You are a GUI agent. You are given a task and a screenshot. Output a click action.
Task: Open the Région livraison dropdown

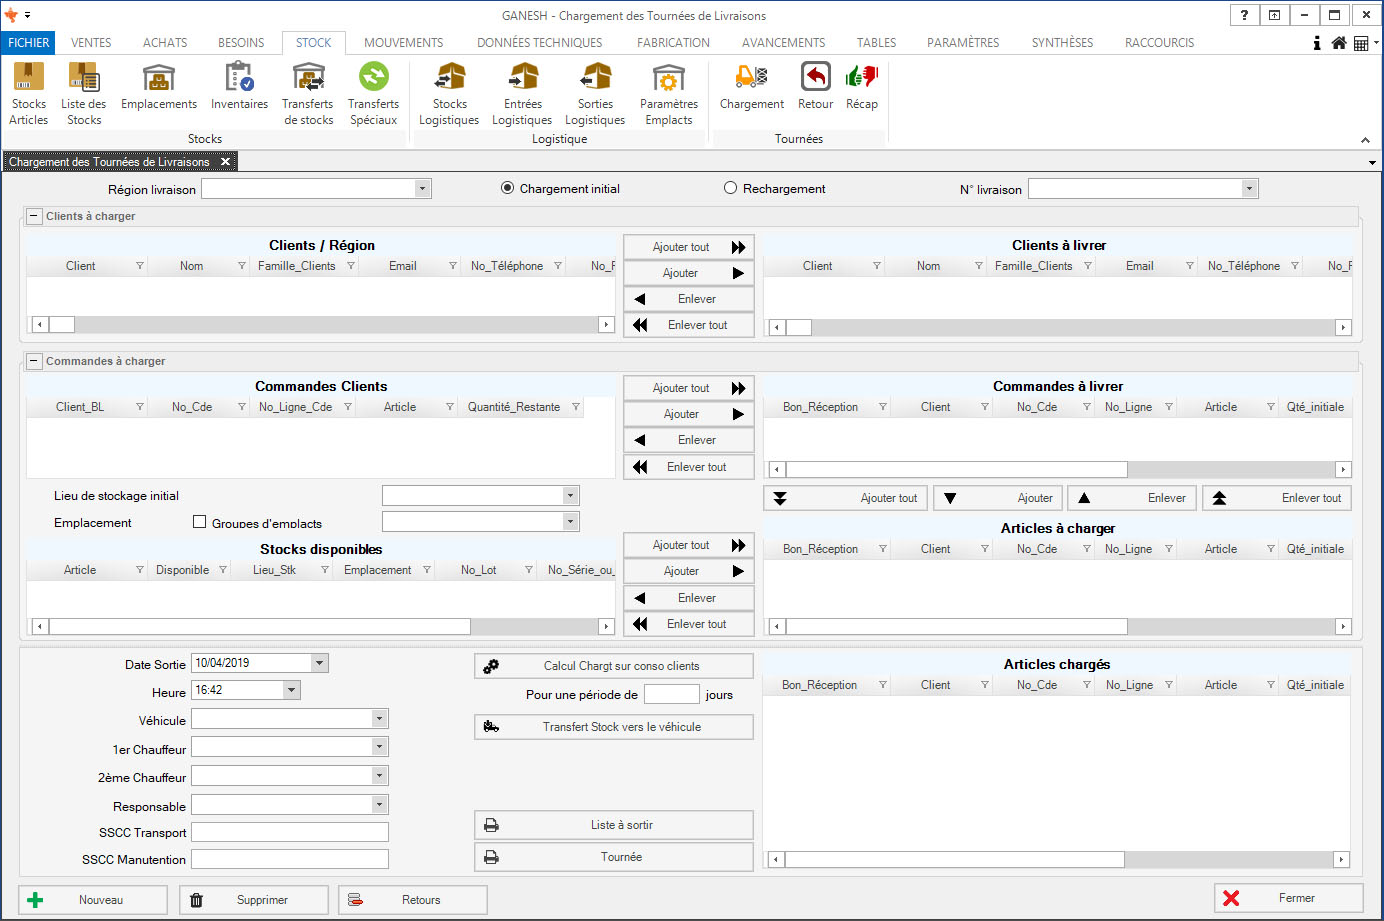pyautogui.click(x=422, y=189)
